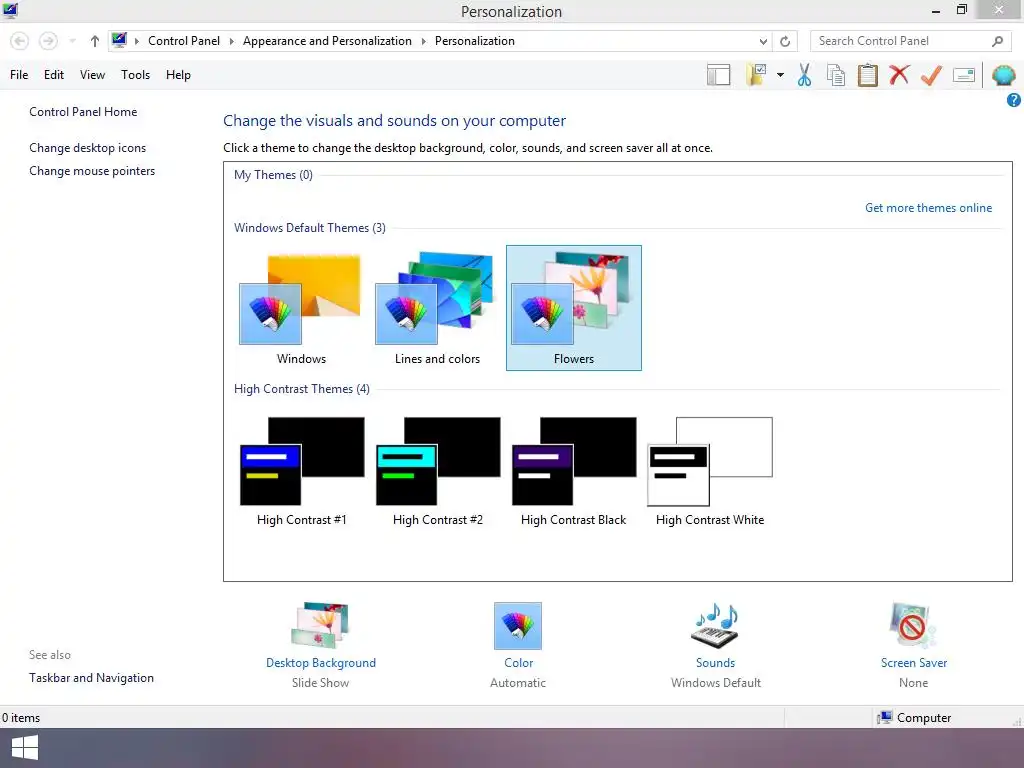Click the 0 items status bar text
1024x768 pixels.
(21, 718)
